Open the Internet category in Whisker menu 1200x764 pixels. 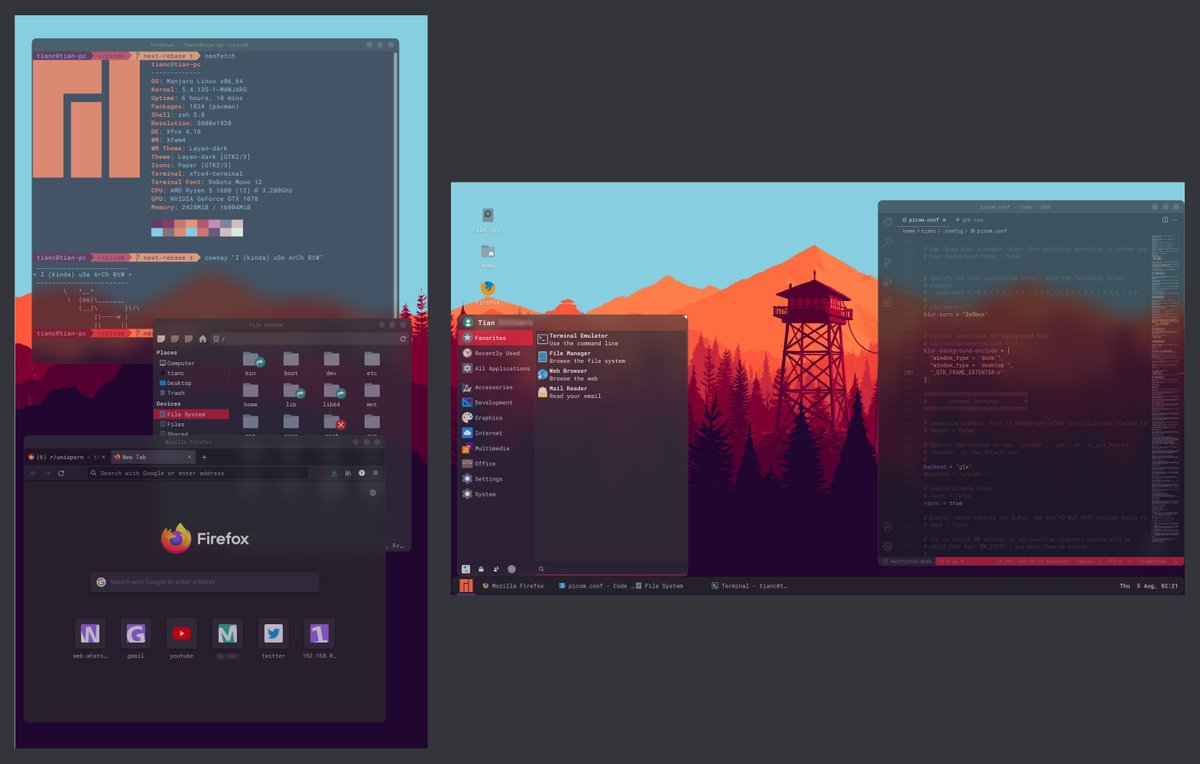pos(496,433)
